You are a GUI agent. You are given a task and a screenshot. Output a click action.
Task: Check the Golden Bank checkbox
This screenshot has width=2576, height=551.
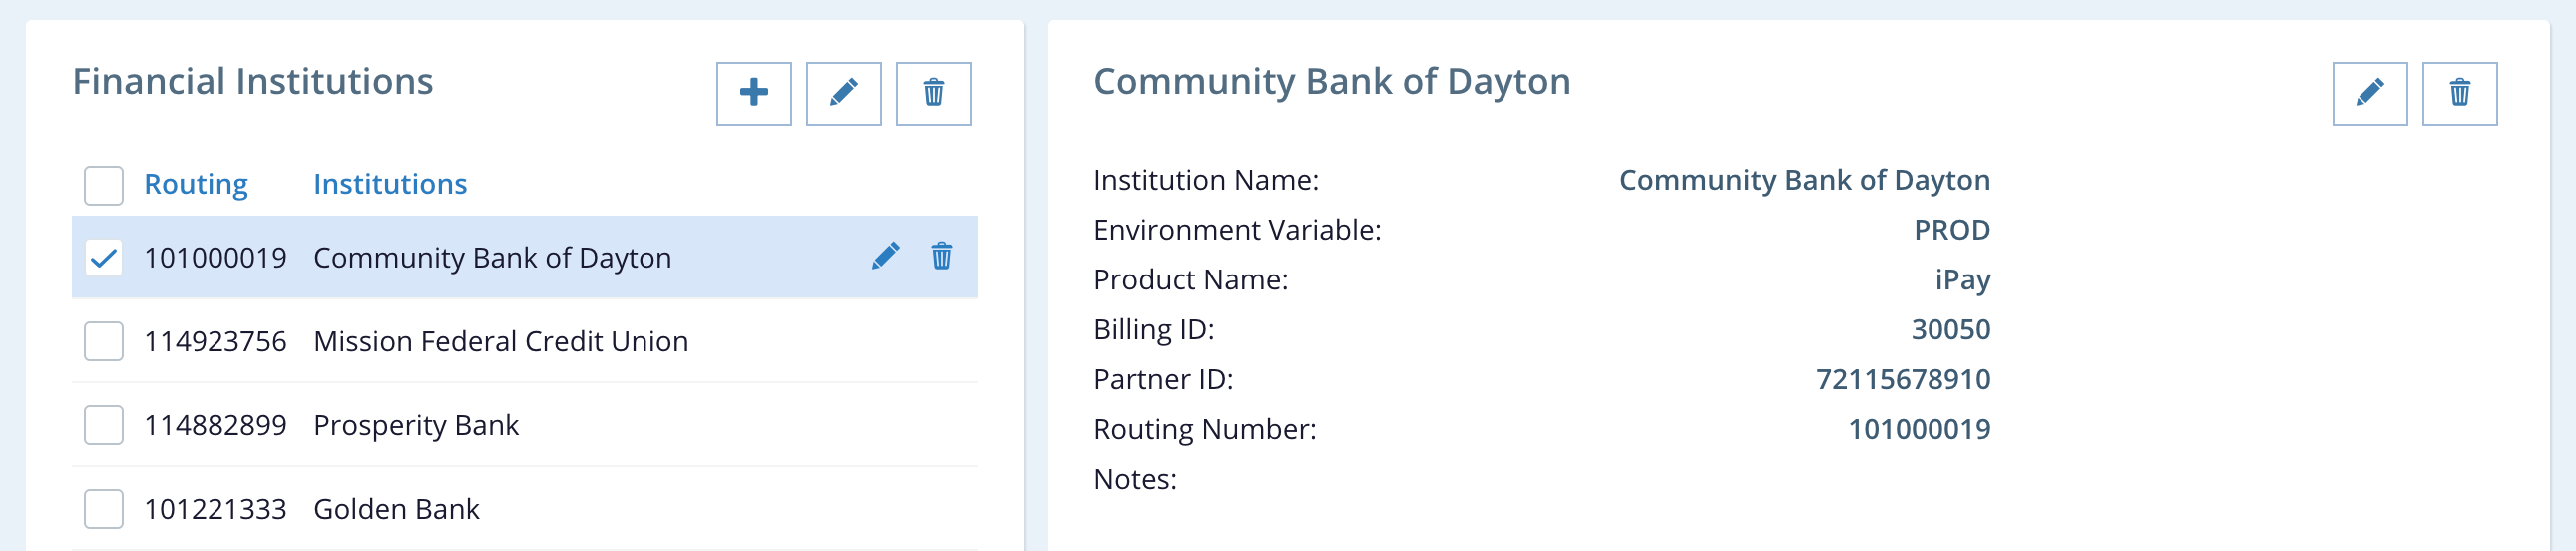[x=103, y=510]
